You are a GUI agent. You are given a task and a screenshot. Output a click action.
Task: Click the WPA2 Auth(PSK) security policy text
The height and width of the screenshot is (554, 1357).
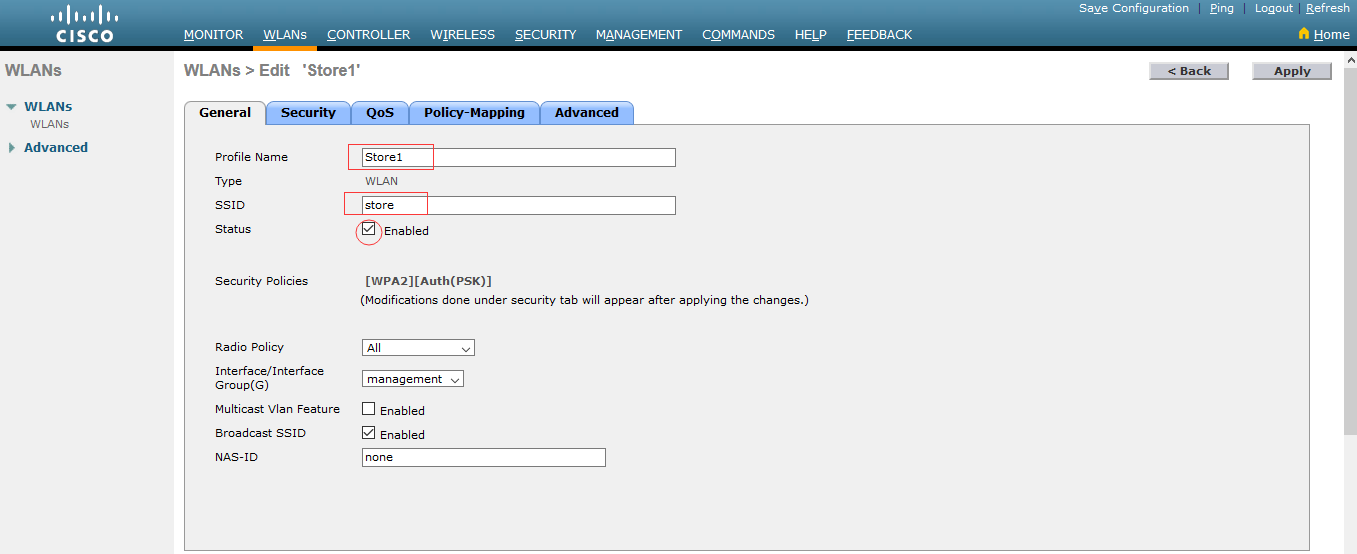pos(428,281)
